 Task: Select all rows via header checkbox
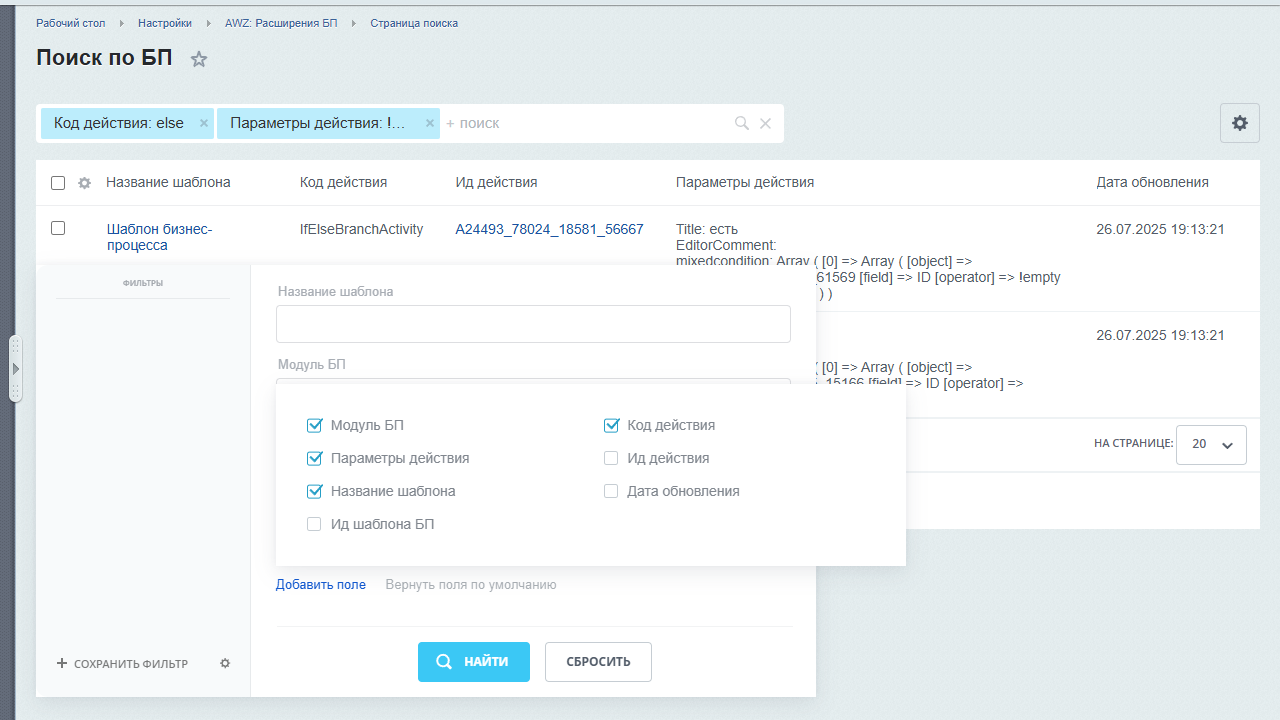click(58, 183)
